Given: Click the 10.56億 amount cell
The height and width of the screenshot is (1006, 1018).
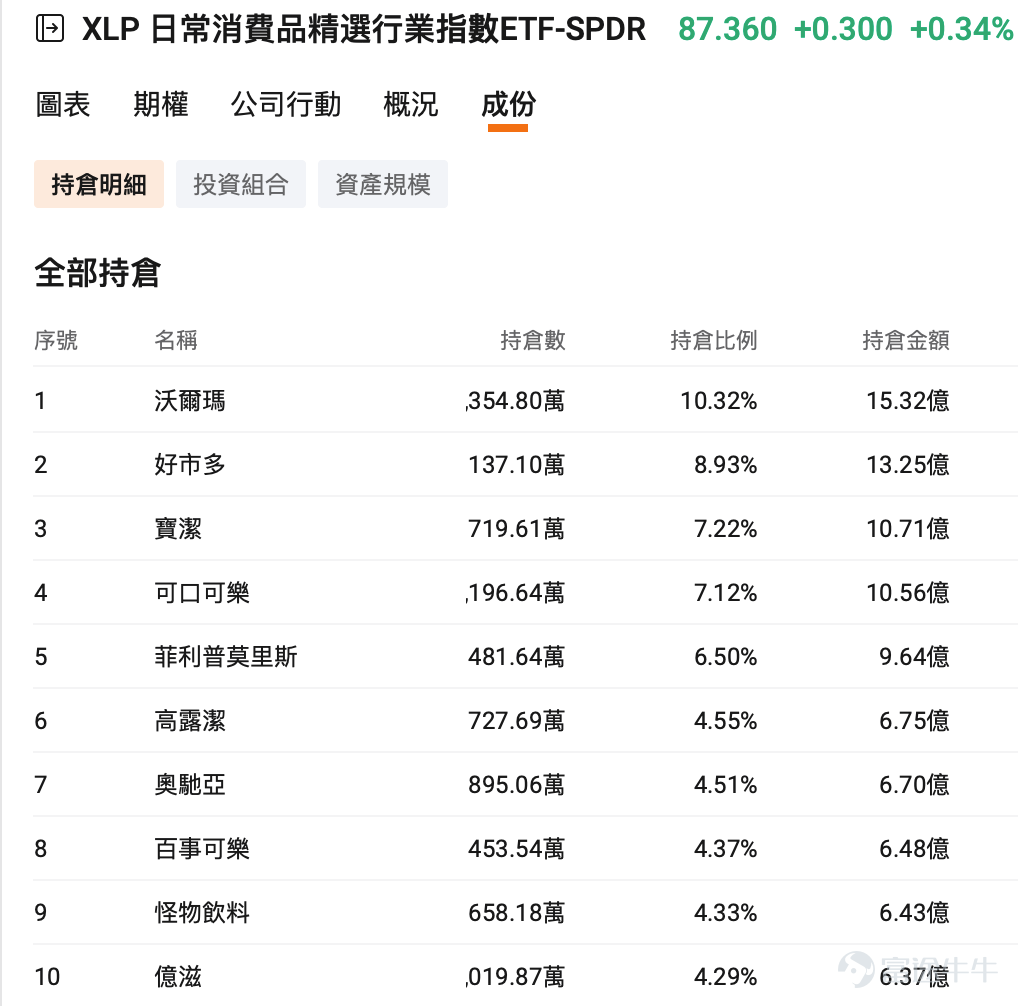Looking at the screenshot, I should click(x=908, y=593).
